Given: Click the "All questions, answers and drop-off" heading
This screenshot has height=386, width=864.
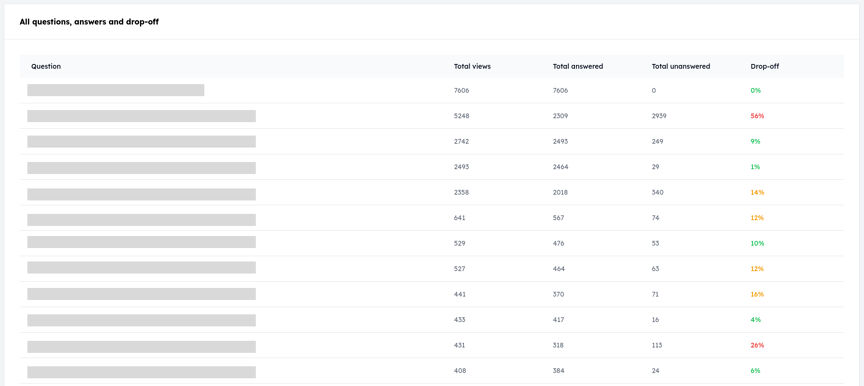Looking at the screenshot, I should (89, 23).
